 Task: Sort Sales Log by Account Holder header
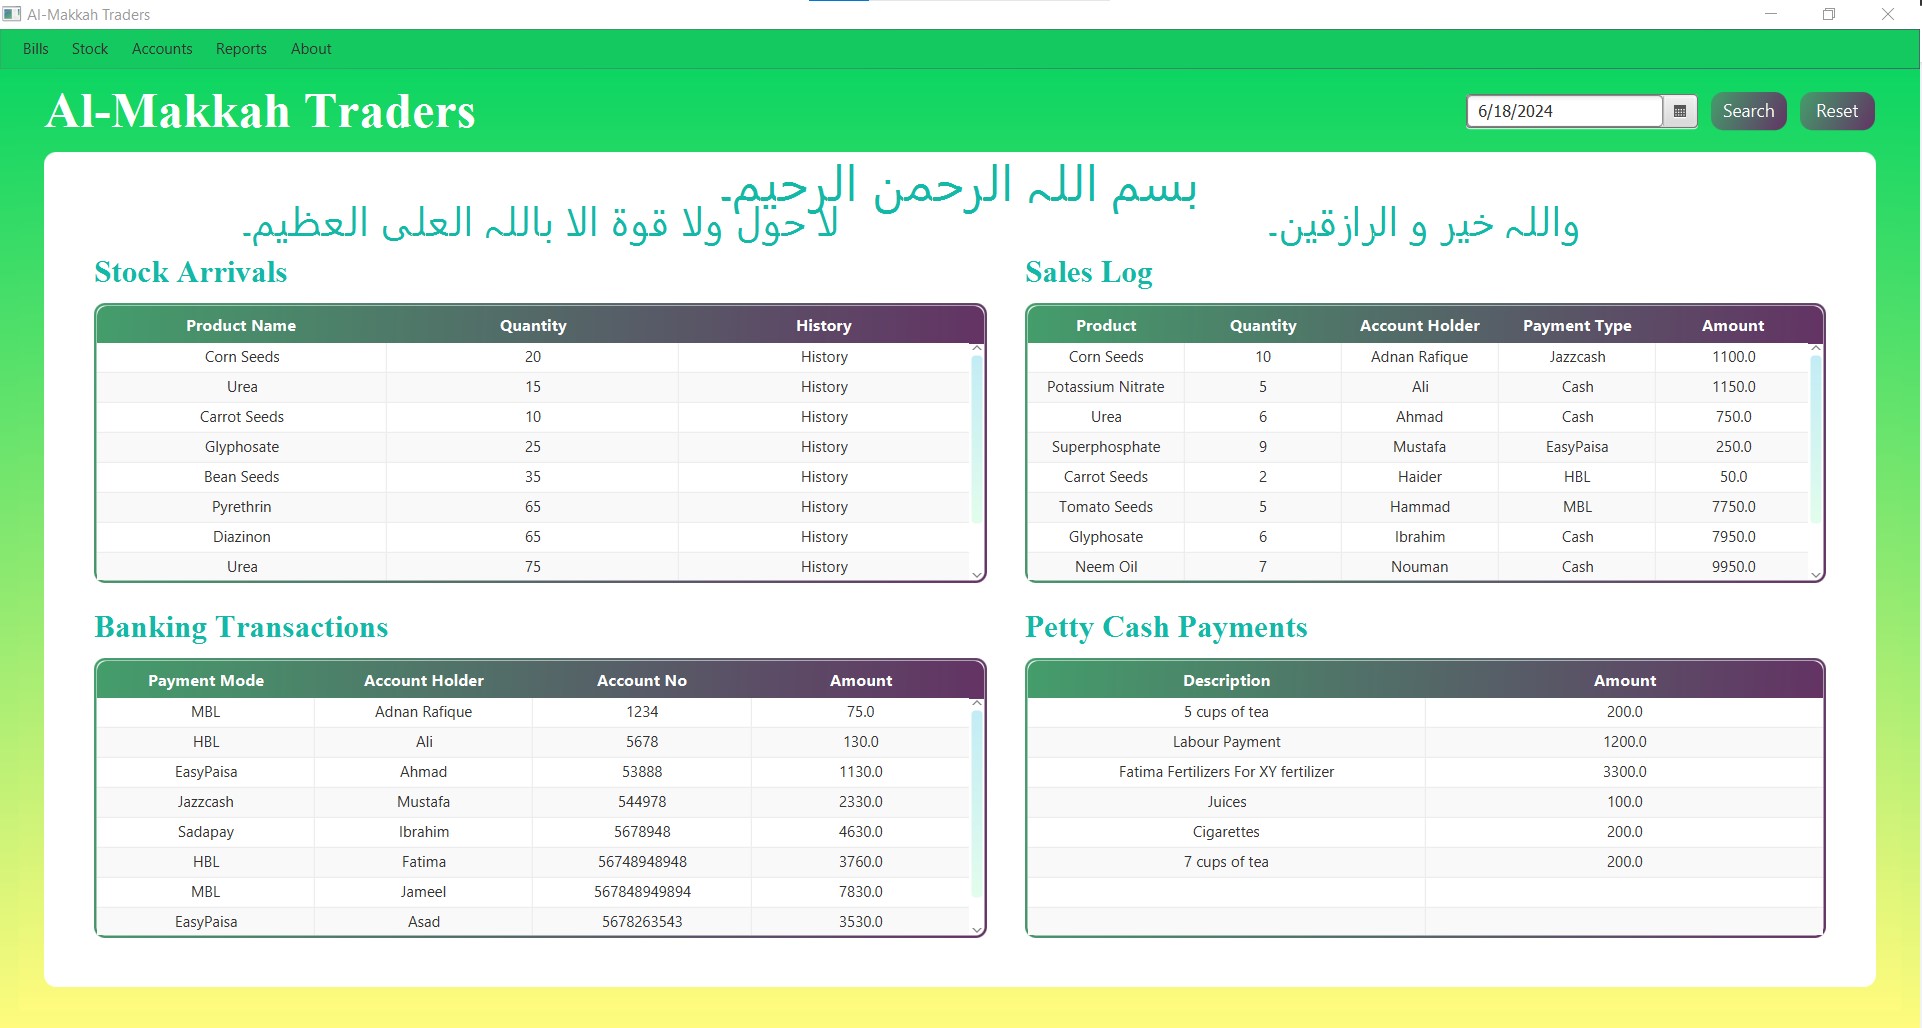click(x=1420, y=326)
